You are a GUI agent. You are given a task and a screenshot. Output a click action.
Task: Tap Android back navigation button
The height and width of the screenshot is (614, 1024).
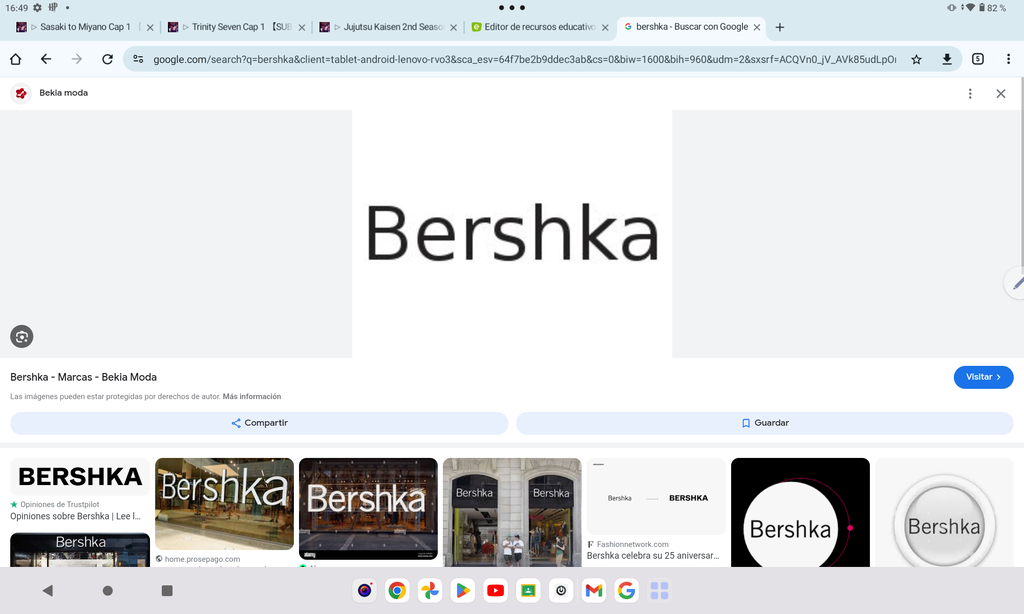click(47, 590)
